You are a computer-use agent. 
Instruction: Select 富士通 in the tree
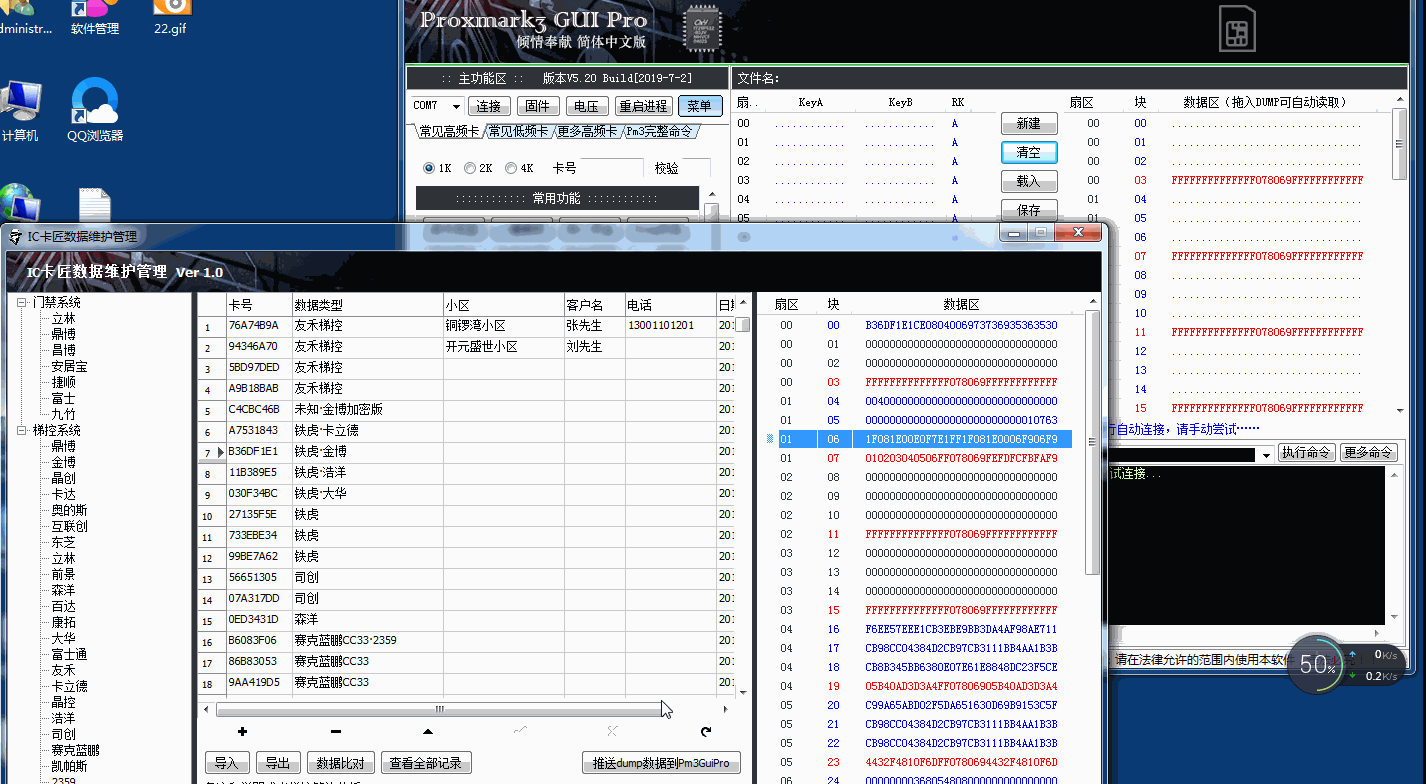70,654
